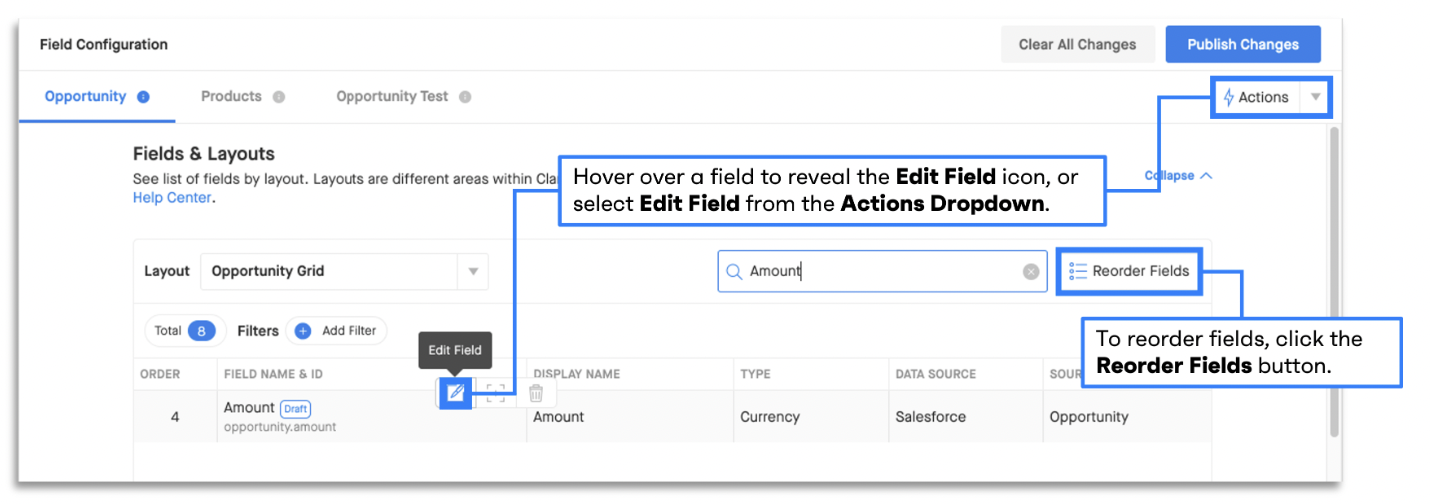Click the expand field icon in Amount row
The height and width of the screenshot is (504, 1430).
tap(495, 393)
